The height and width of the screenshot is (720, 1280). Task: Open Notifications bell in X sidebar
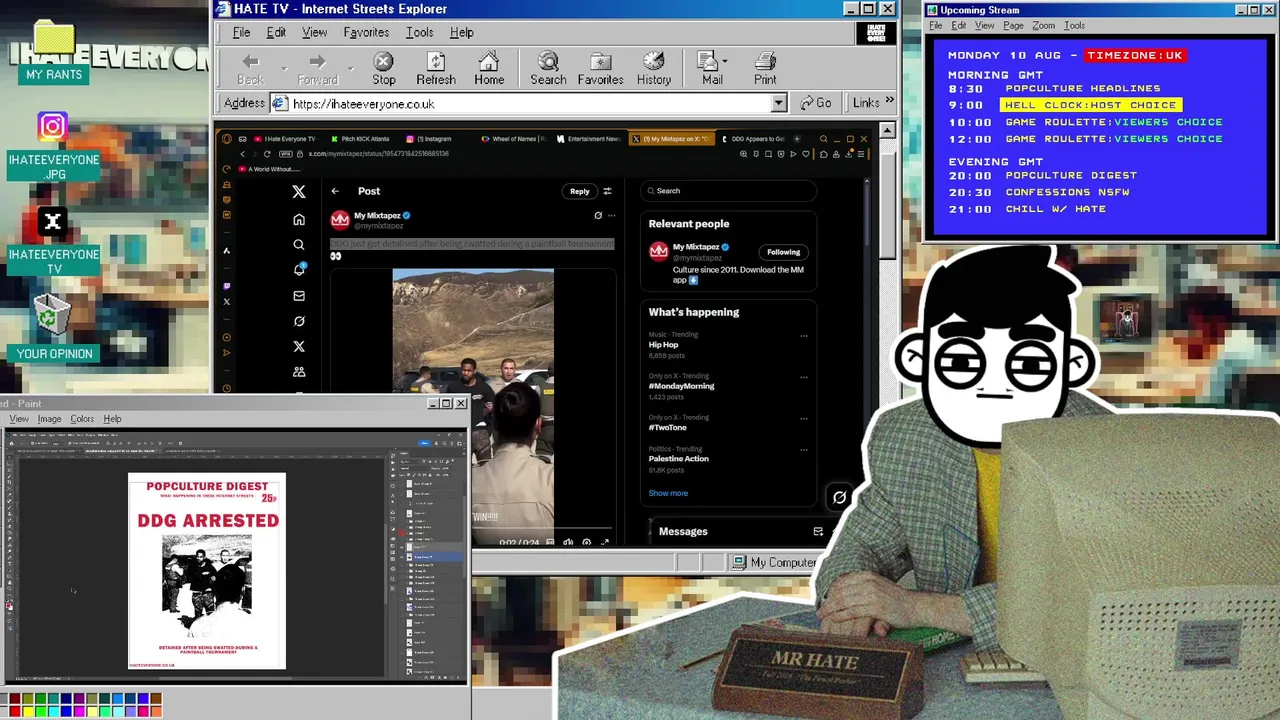click(298, 270)
